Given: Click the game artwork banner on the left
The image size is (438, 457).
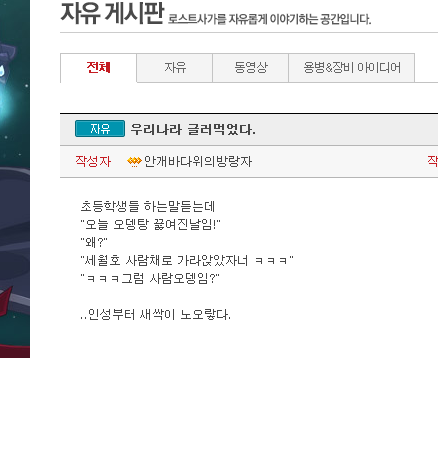Looking at the screenshot, I should coord(15,179).
